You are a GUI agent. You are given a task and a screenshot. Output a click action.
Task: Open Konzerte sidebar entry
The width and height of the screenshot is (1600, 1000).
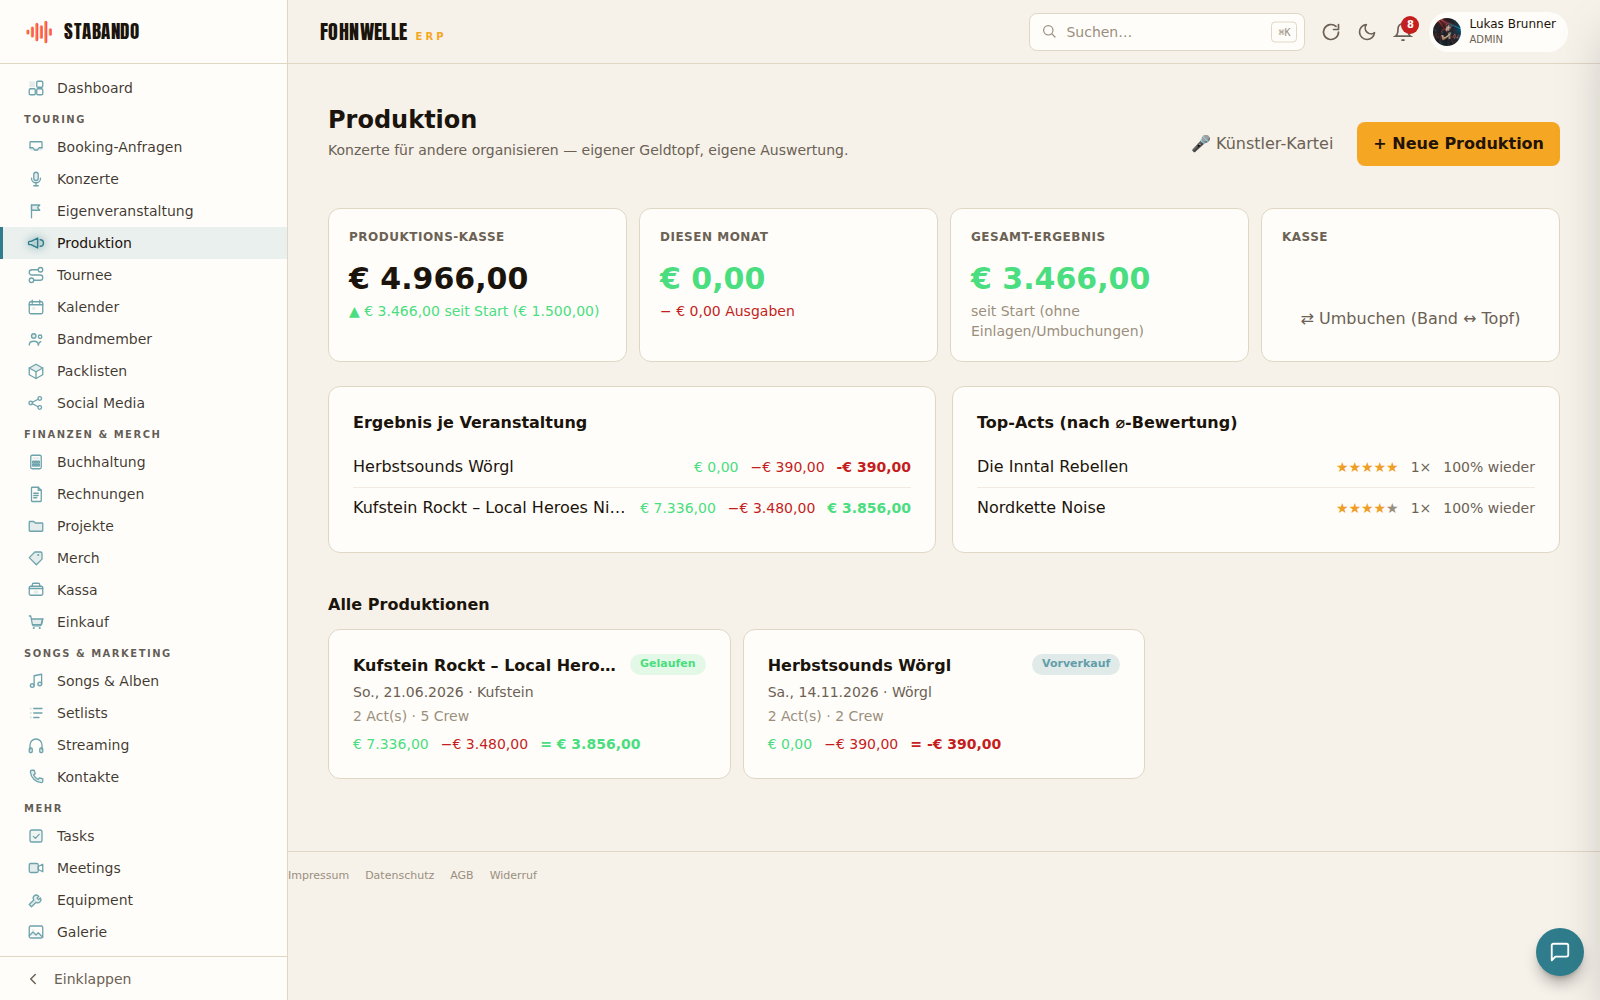[144, 179]
